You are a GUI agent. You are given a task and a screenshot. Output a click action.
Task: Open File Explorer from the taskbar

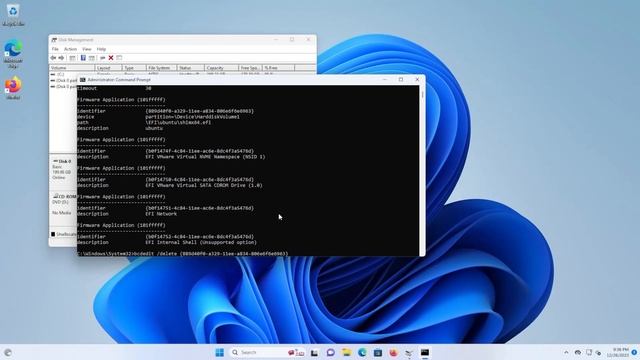click(346, 352)
